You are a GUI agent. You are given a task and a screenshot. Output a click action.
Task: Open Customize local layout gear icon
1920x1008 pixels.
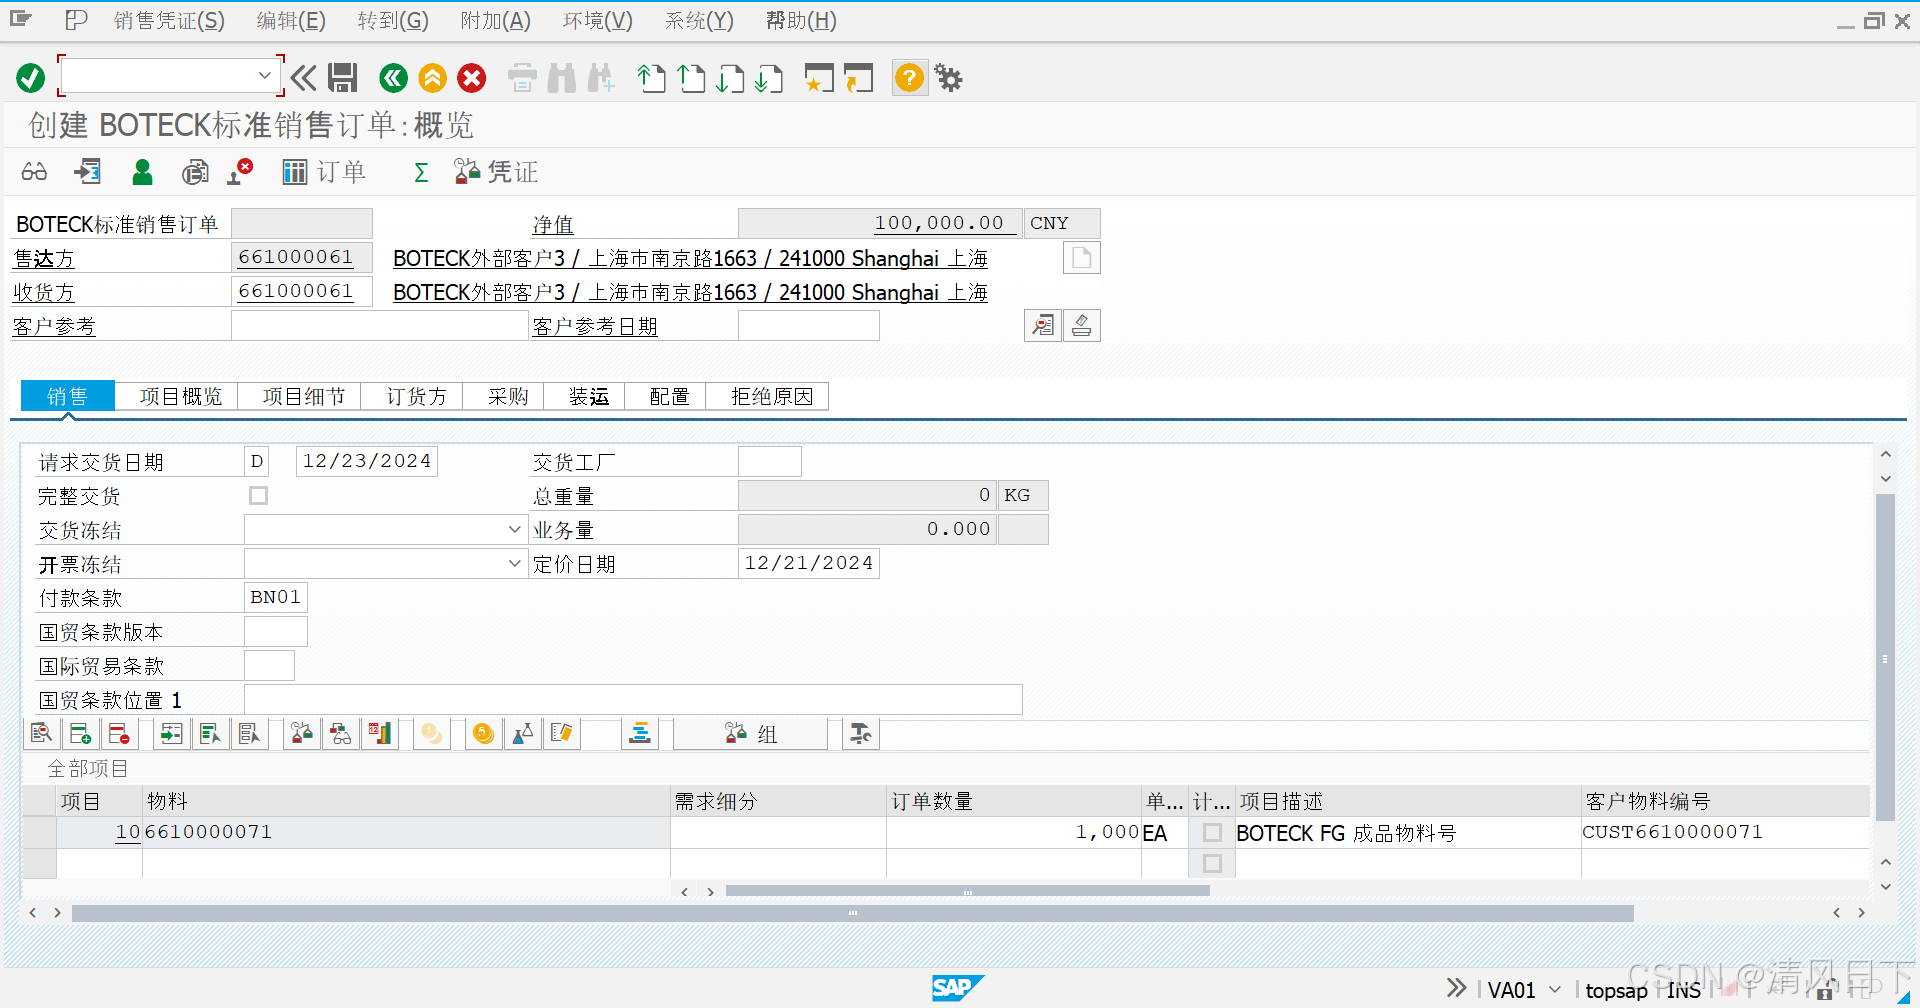(x=949, y=78)
